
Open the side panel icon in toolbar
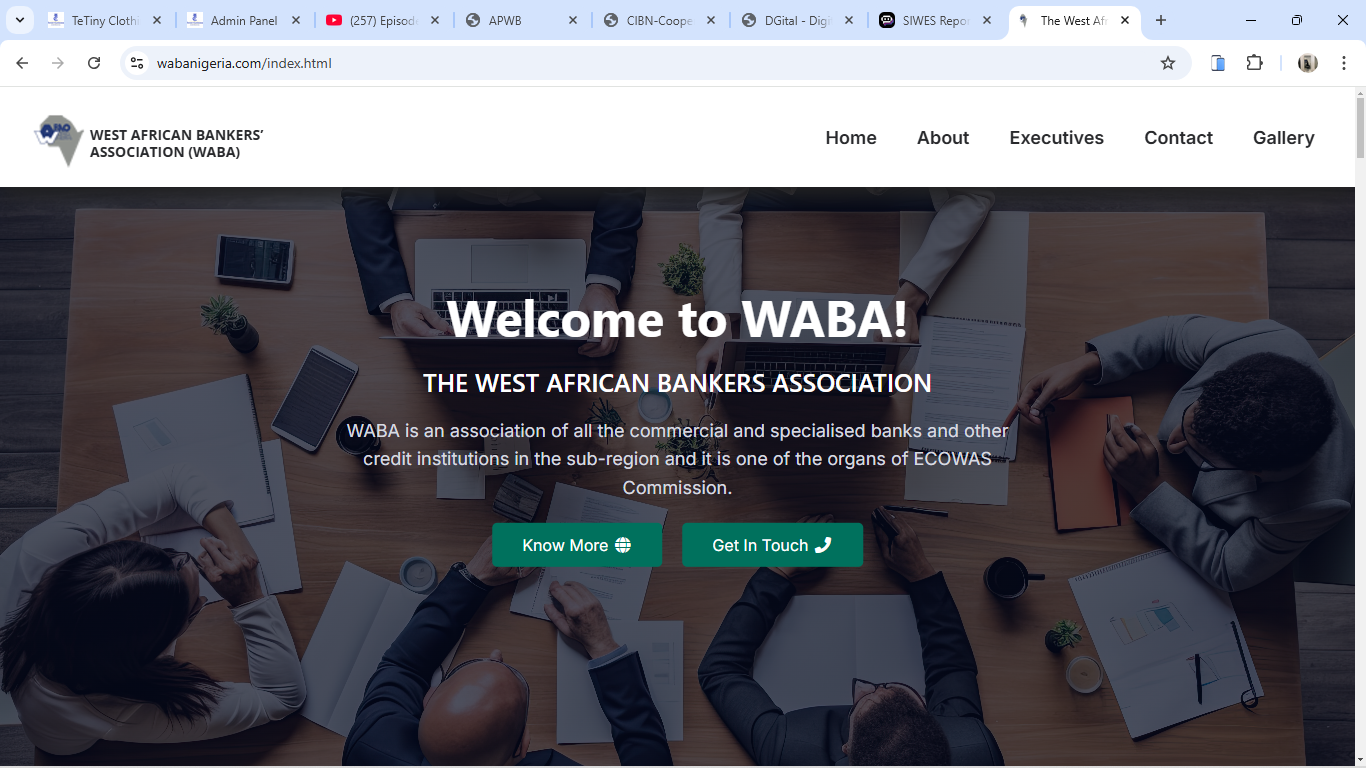[x=1218, y=63]
